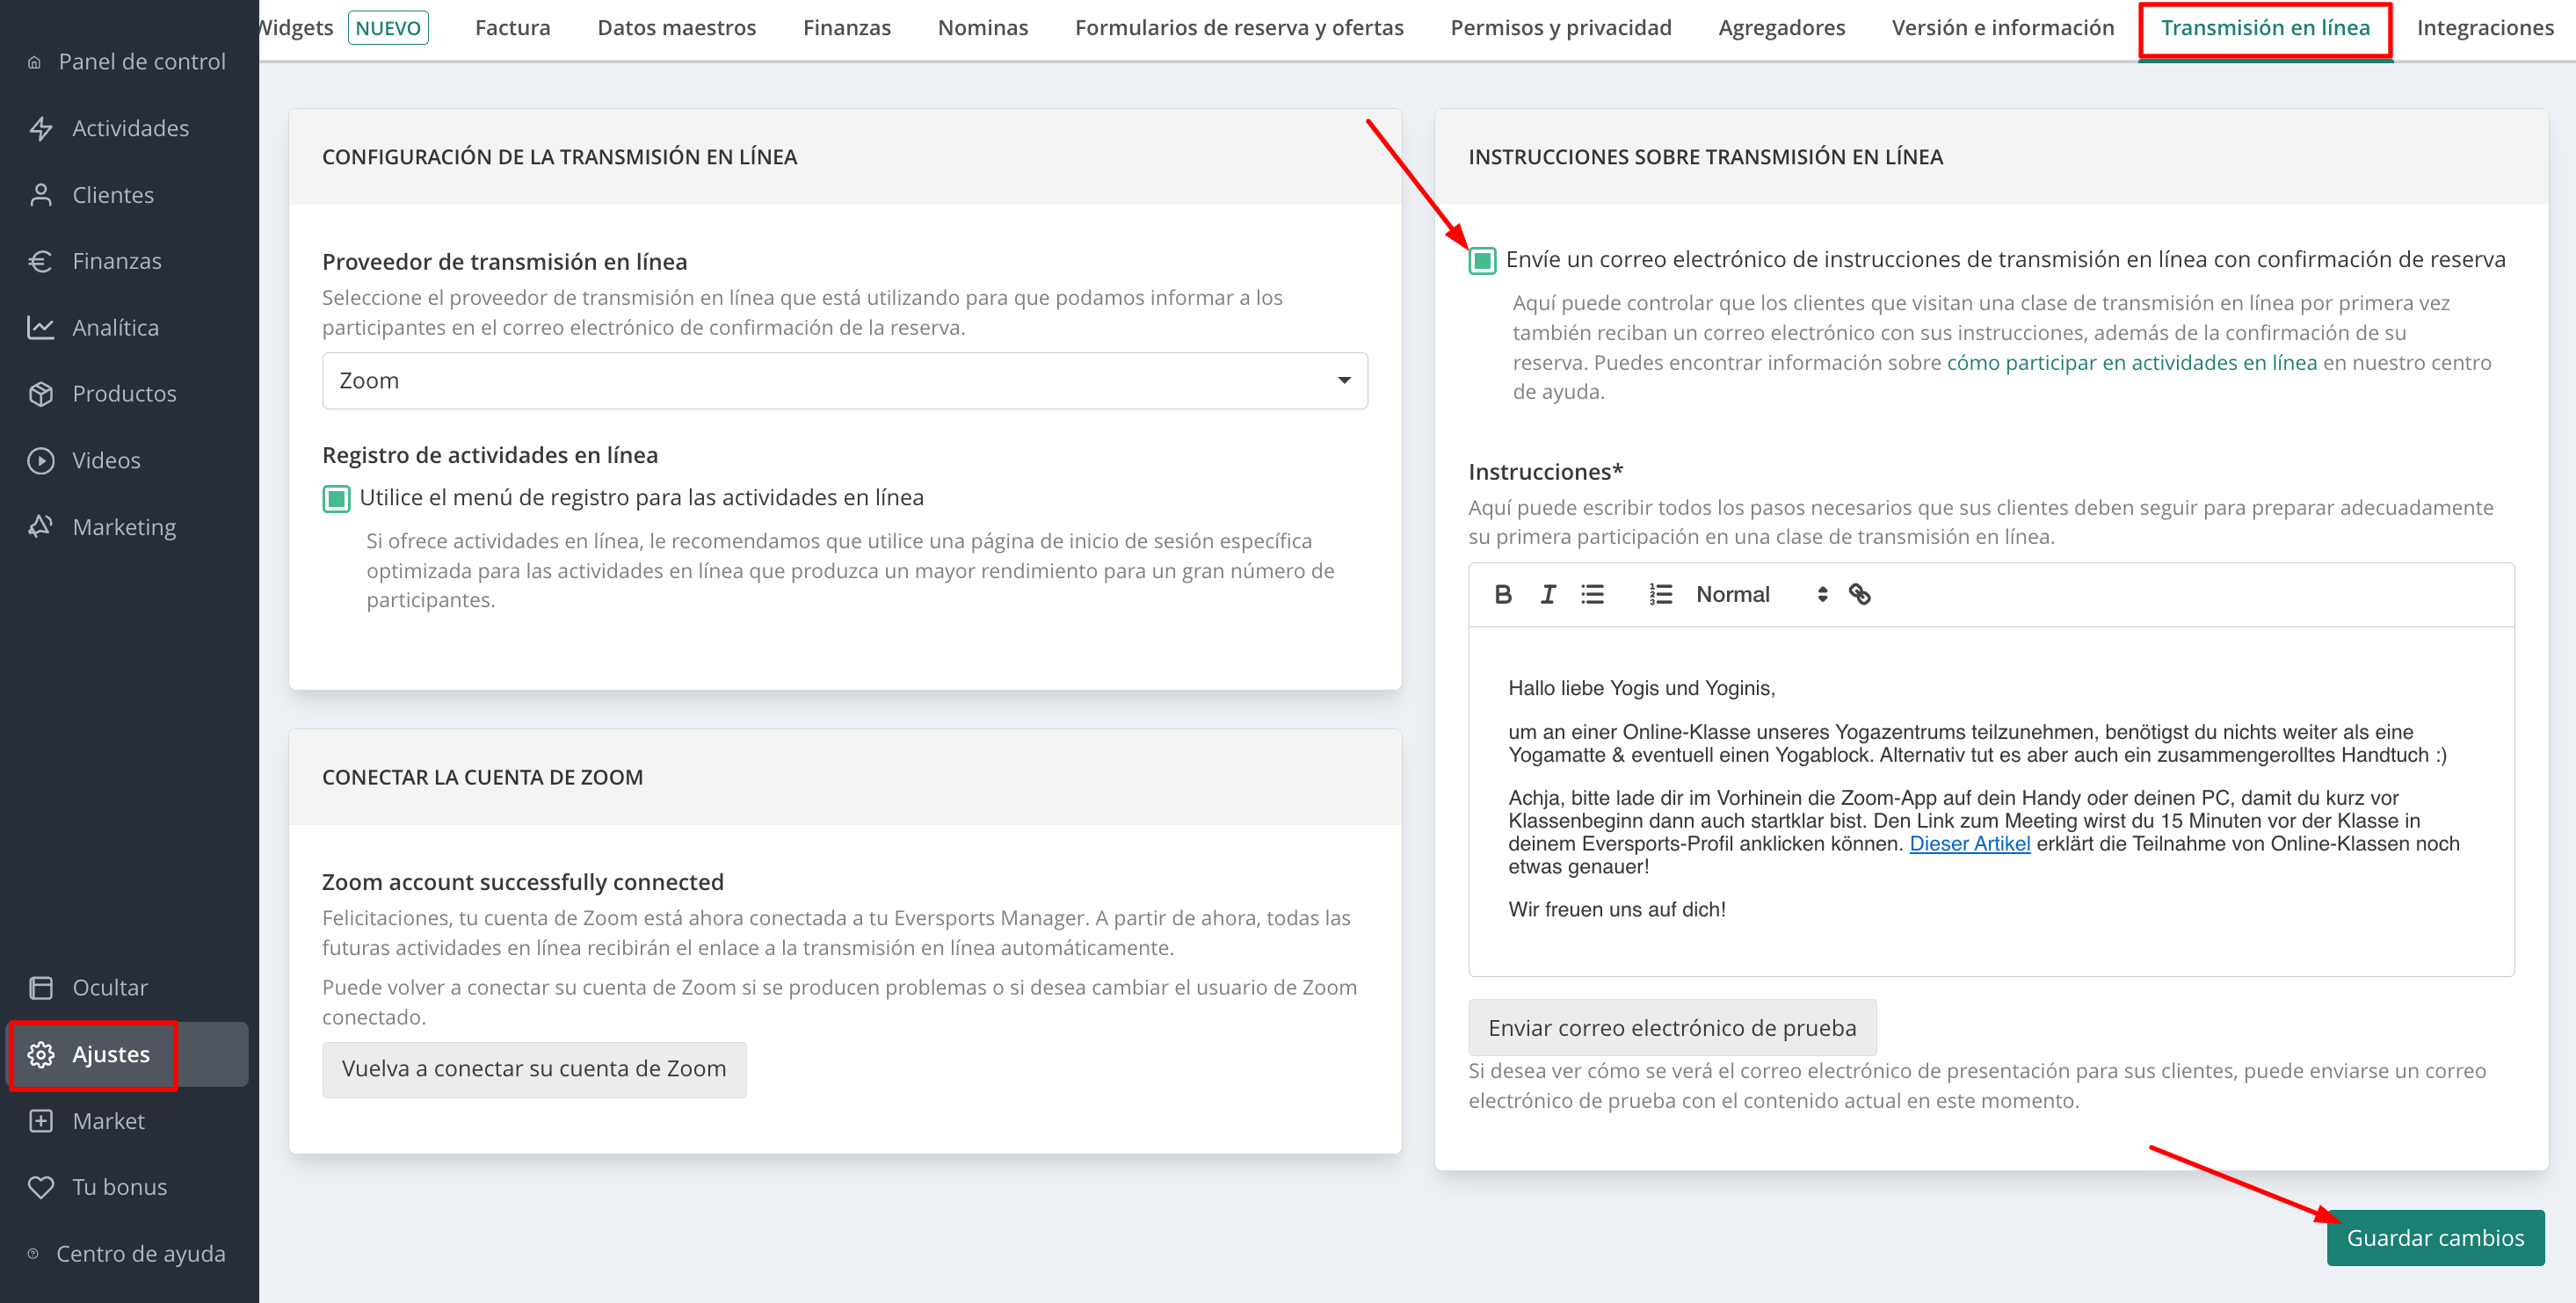The image size is (2576, 1303).
Task: Open the Zoom provider dropdown
Action: (845, 381)
